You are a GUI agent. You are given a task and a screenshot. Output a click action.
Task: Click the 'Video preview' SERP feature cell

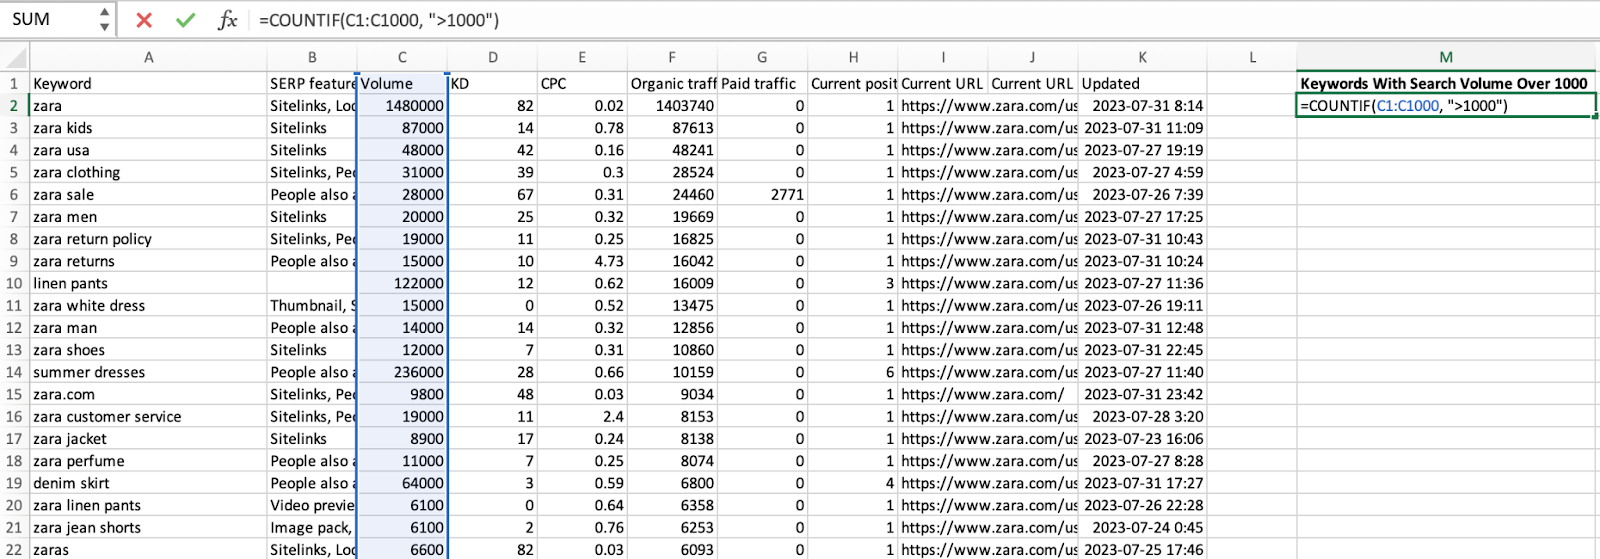click(312, 505)
